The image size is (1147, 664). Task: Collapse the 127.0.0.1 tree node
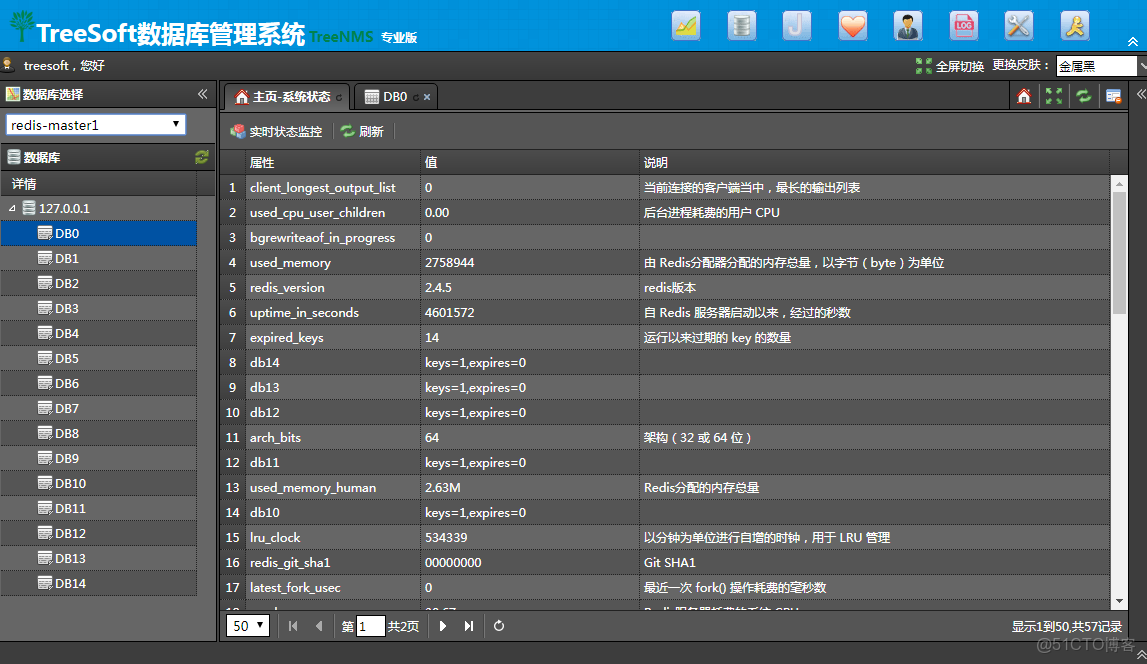12,208
